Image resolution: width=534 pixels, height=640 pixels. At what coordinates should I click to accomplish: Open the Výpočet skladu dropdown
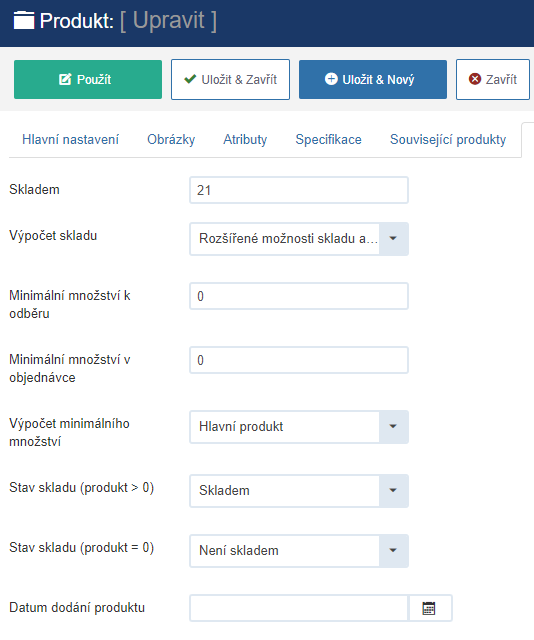299,239
